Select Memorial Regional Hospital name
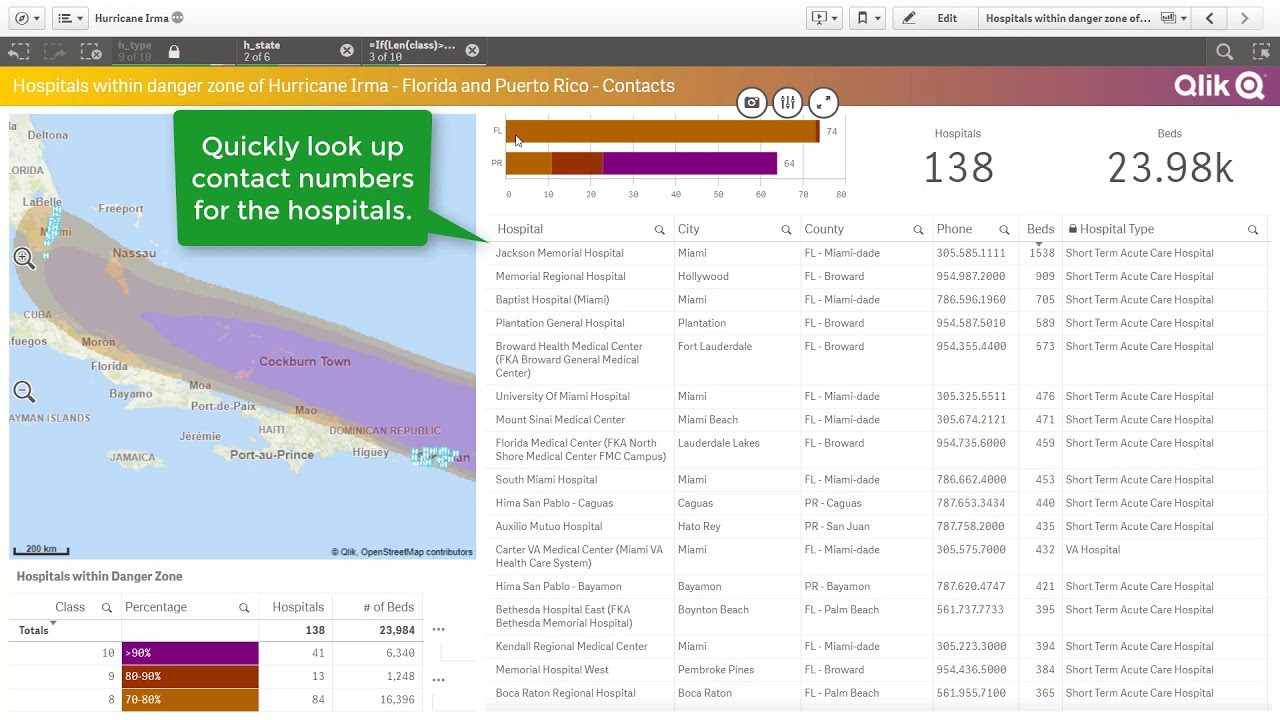Viewport: 1280px width, 720px height. [x=560, y=276]
